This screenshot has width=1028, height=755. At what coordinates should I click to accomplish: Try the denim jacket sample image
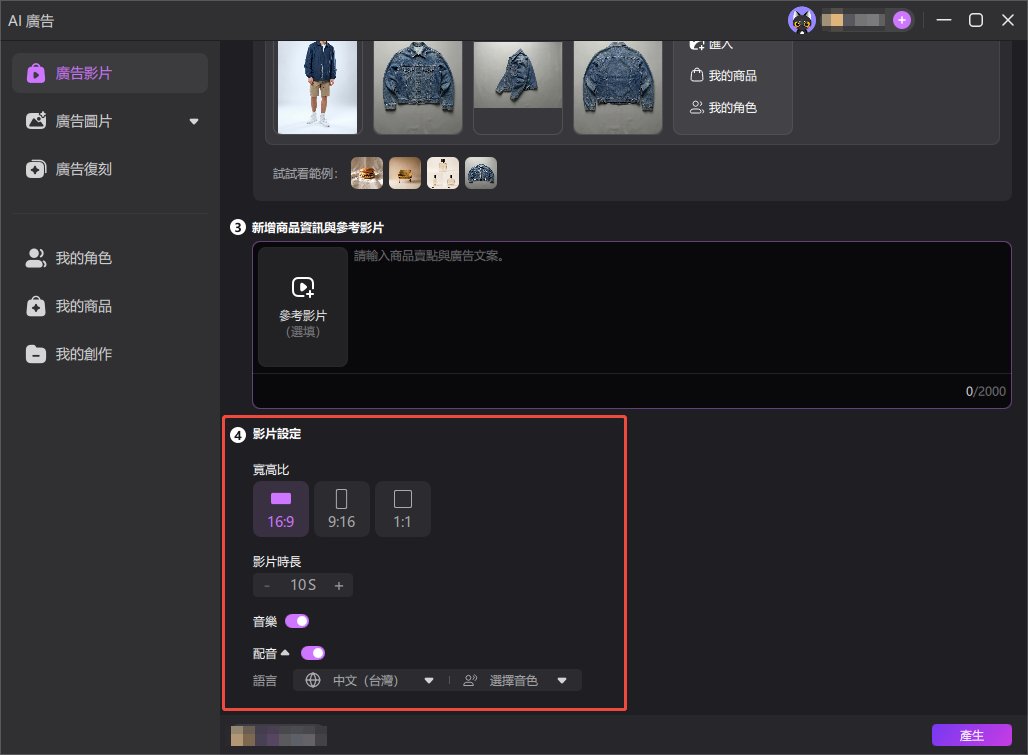coord(481,173)
